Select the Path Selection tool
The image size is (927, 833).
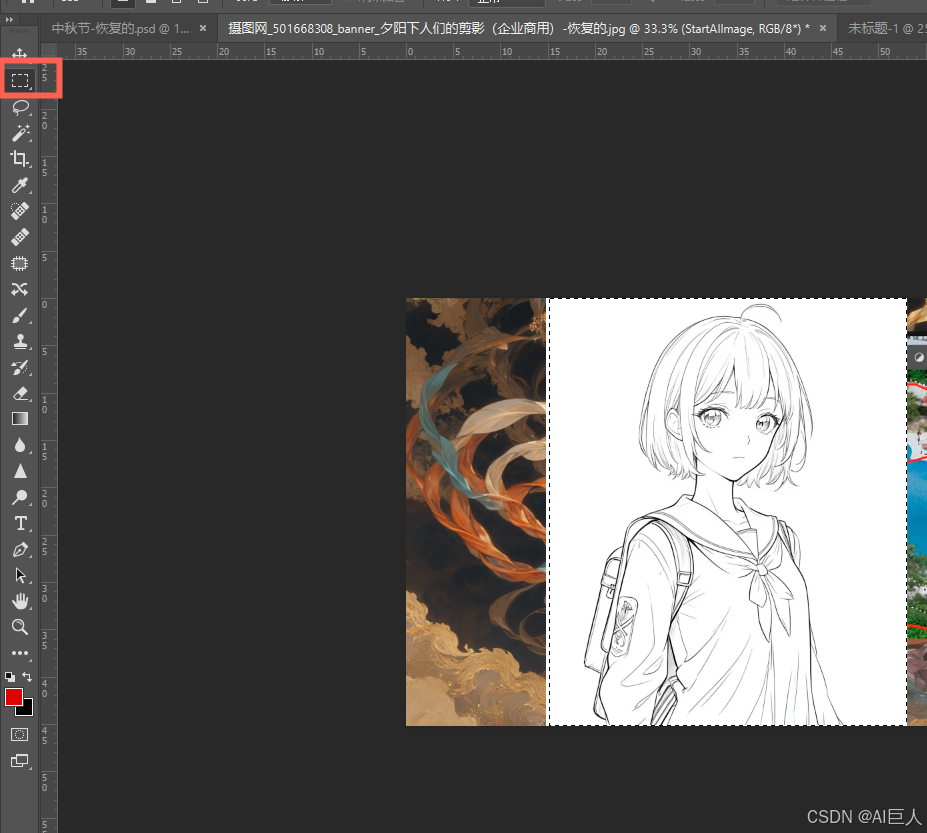[x=20, y=575]
